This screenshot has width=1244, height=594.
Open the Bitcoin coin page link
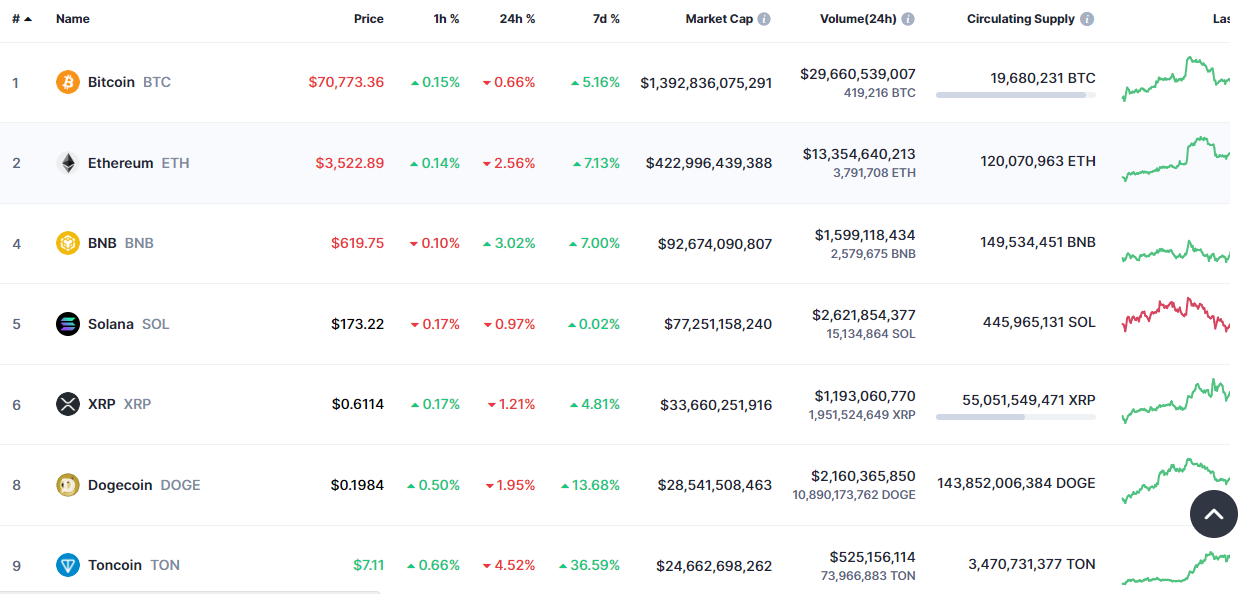111,82
